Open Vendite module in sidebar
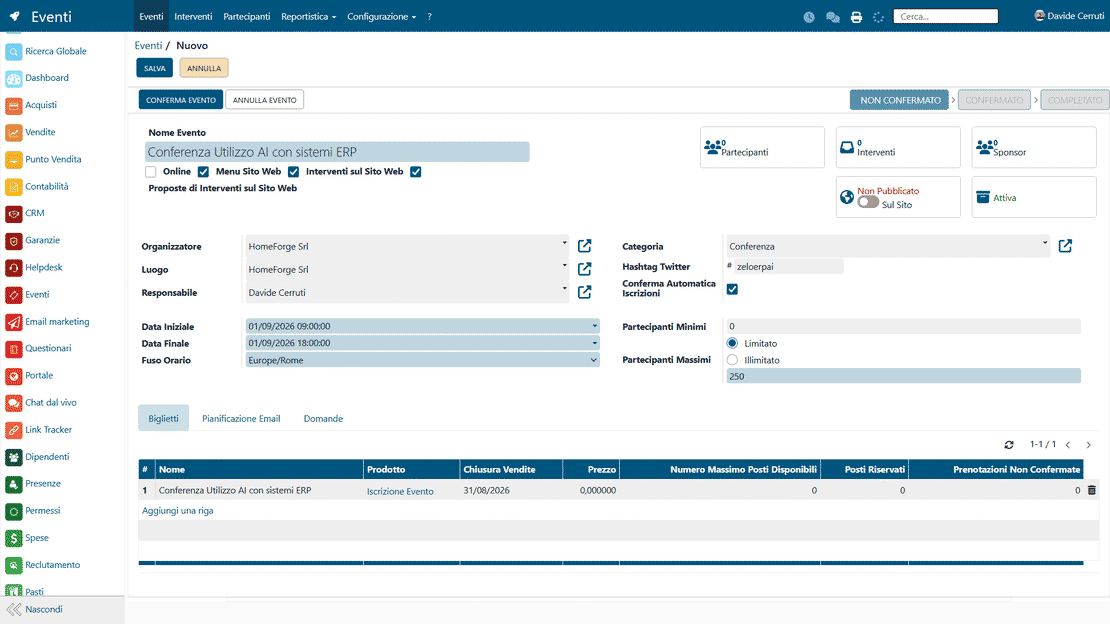Screen dimensions: 1110x624 click(30, 132)
